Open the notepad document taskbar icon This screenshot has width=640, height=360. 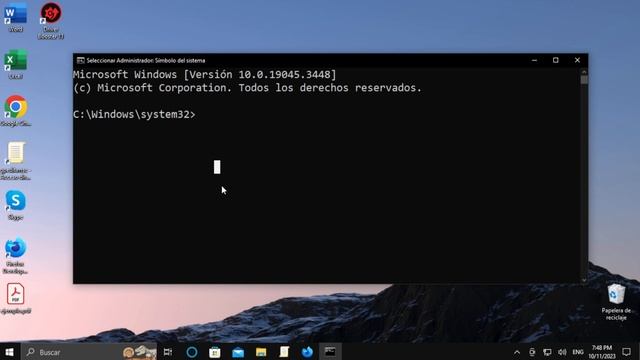click(284, 352)
